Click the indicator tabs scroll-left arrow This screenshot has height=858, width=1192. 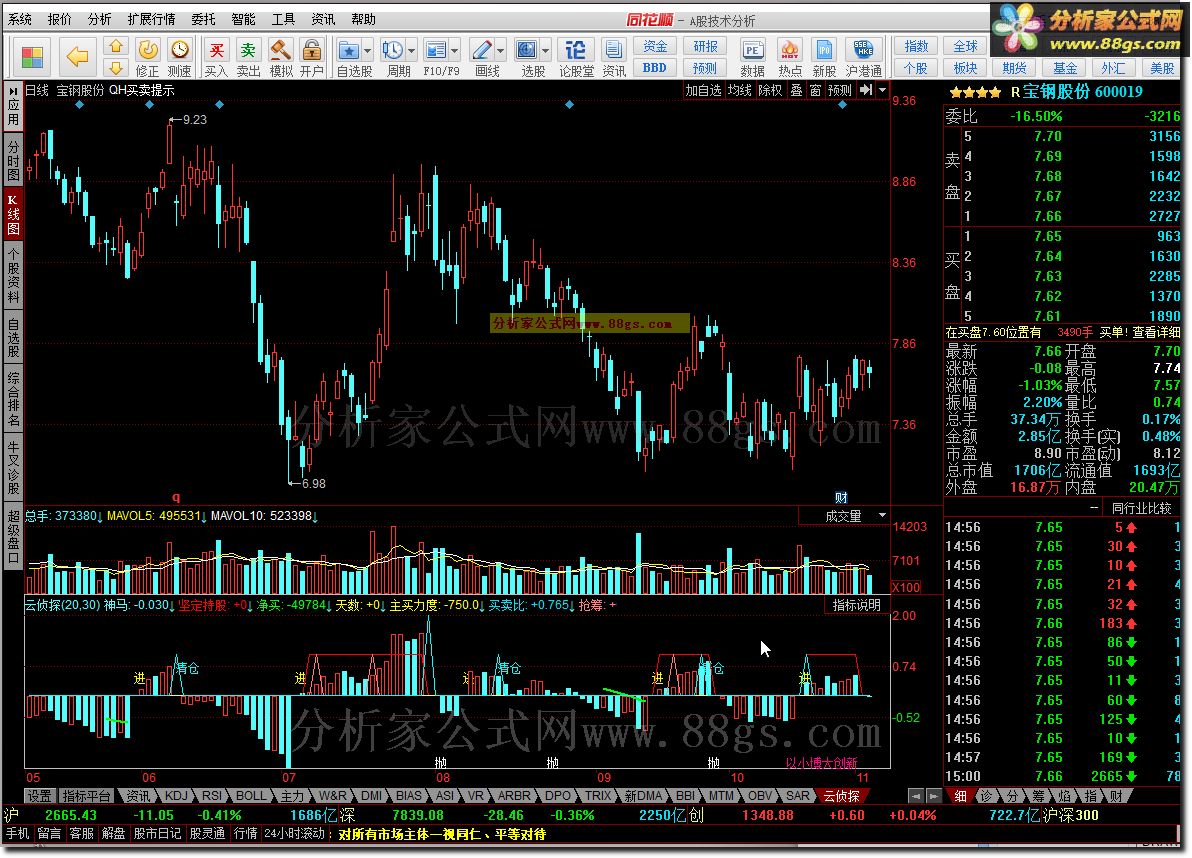pos(916,796)
